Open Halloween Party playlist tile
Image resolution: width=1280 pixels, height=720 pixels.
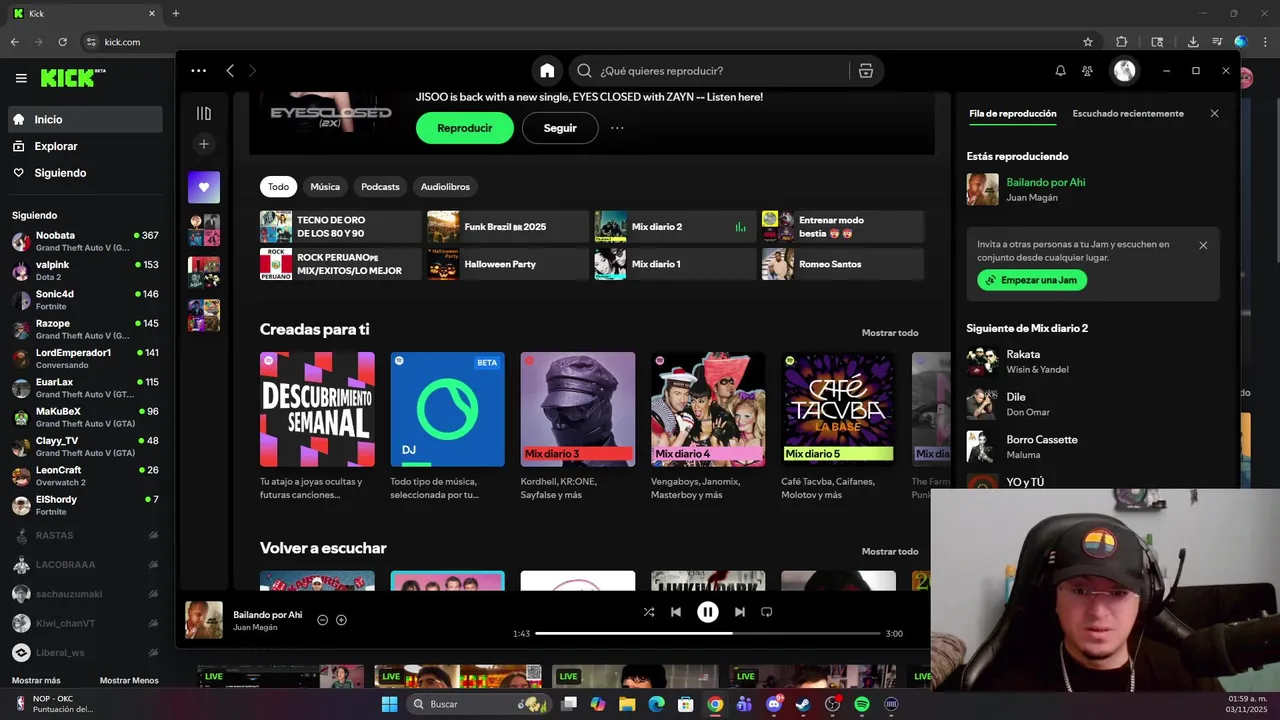(507, 264)
